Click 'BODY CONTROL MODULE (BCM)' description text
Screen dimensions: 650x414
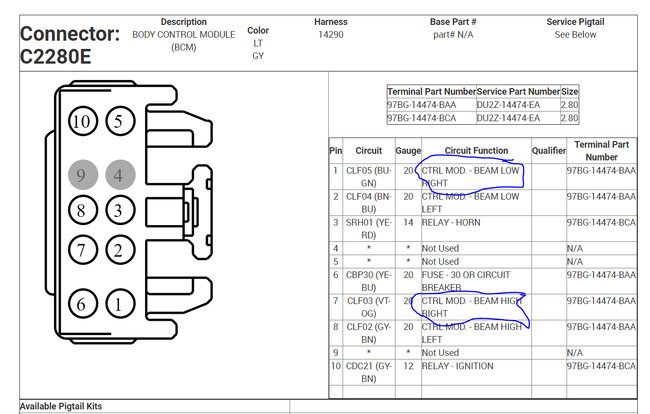tap(184, 41)
